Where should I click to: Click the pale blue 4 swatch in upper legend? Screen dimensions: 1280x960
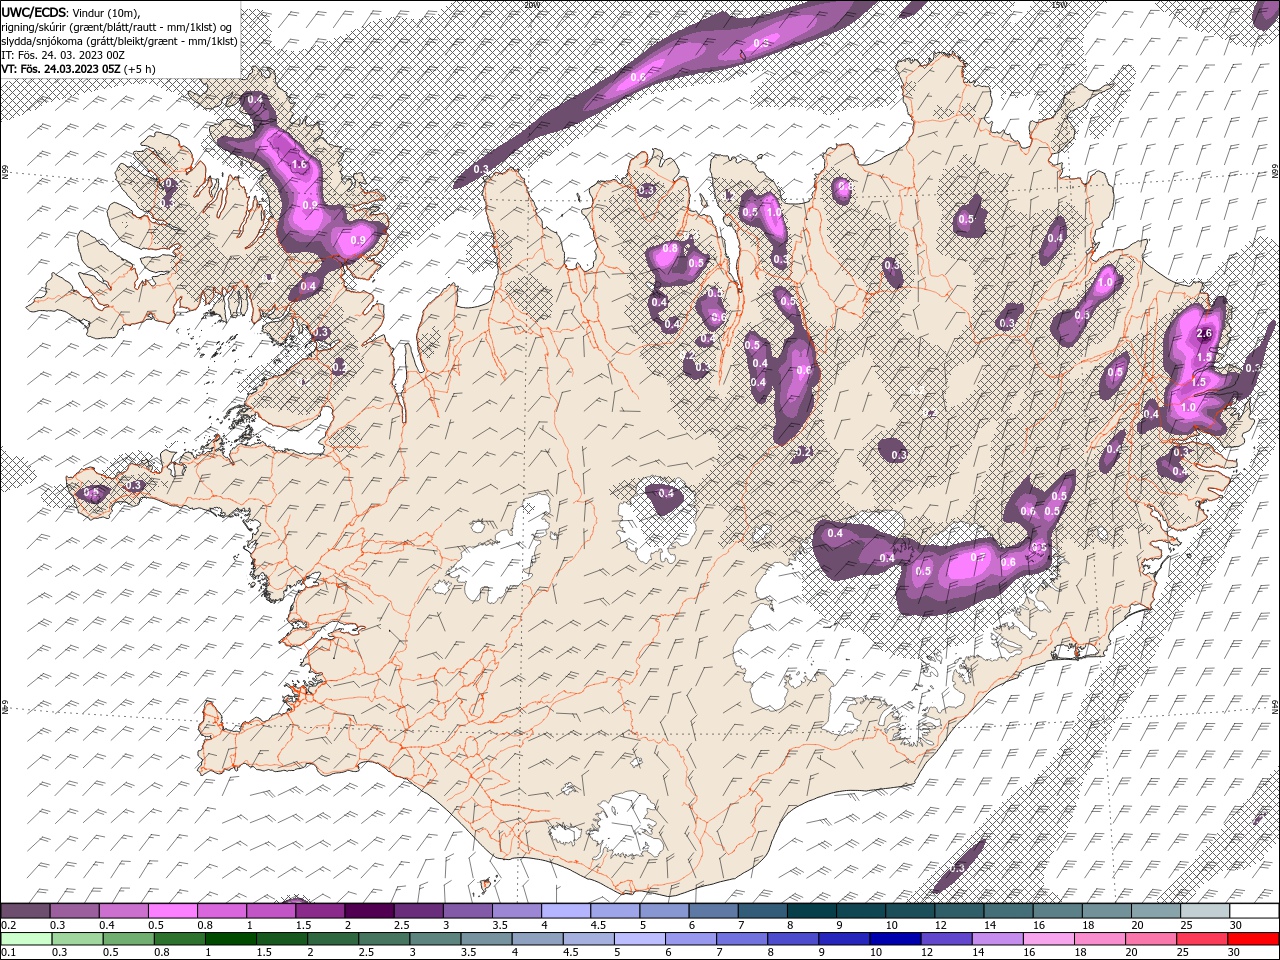[x=565, y=911]
